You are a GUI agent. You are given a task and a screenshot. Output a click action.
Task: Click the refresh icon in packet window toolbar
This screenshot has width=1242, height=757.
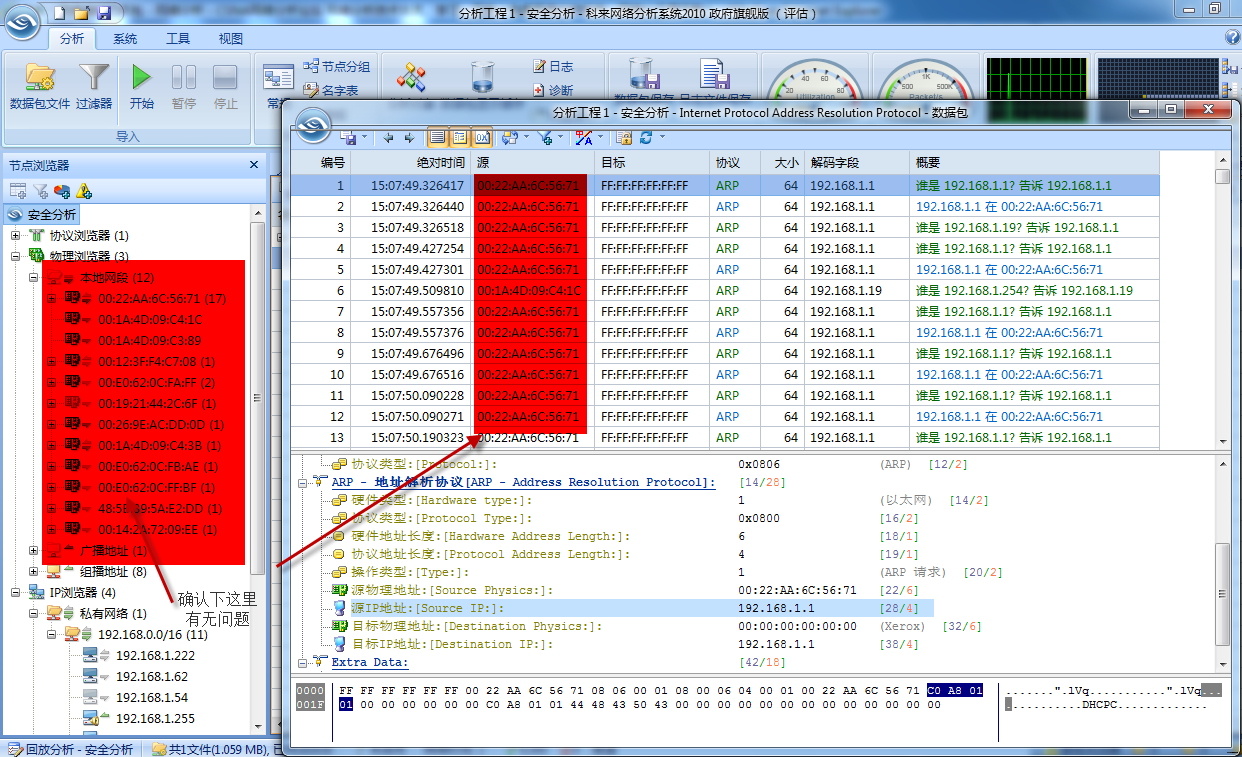coord(646,137)
